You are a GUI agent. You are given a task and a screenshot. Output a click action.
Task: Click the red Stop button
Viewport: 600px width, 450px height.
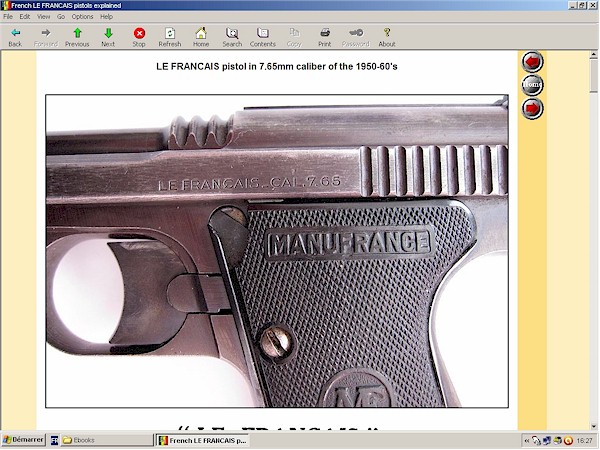[139, 37]
